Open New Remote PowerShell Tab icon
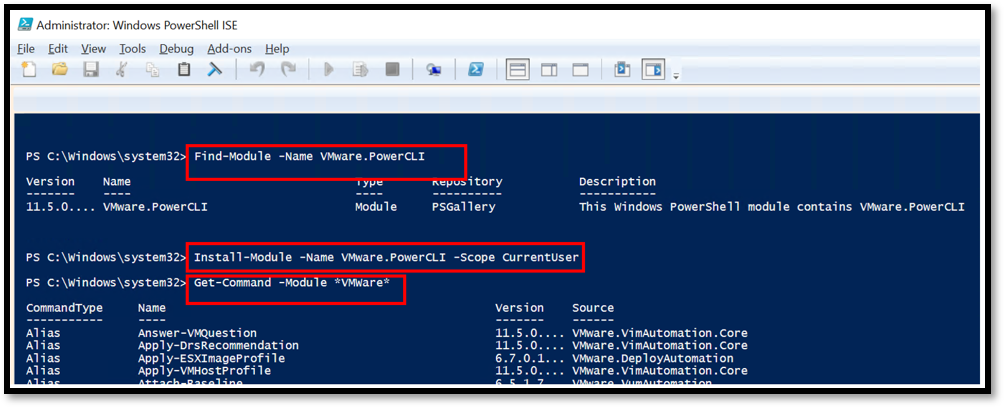The height and width of the screenshot is (407, 1004). point(433,69)
